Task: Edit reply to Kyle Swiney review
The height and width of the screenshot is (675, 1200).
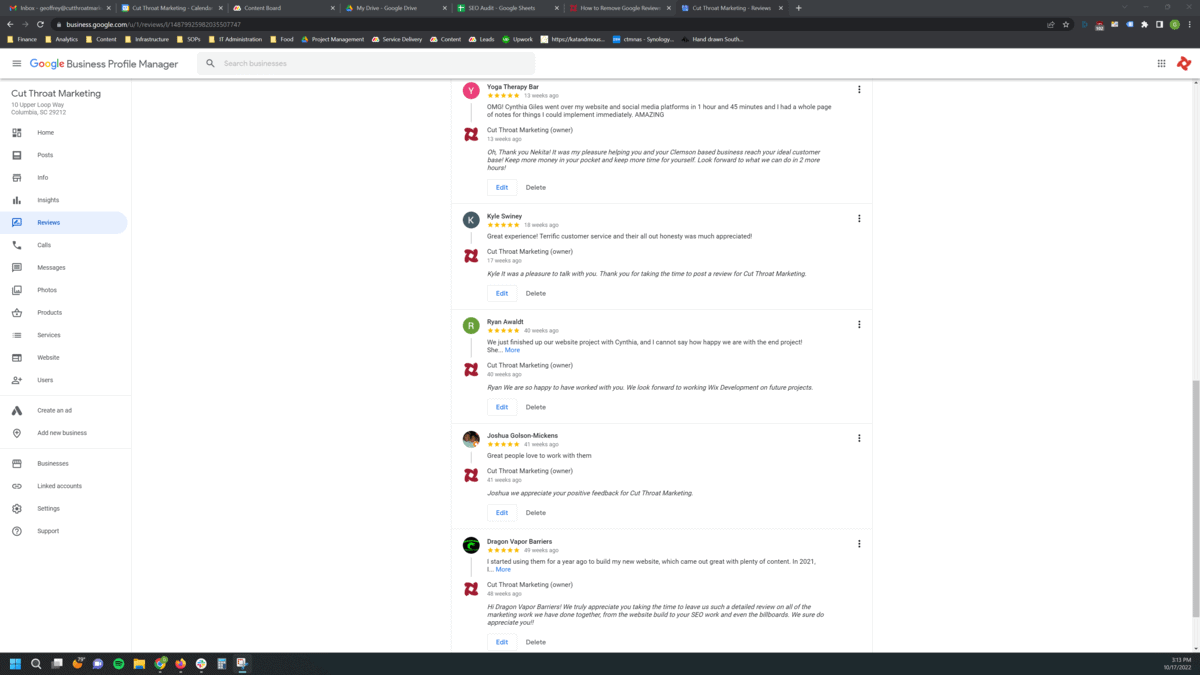Action: (502, 293)
